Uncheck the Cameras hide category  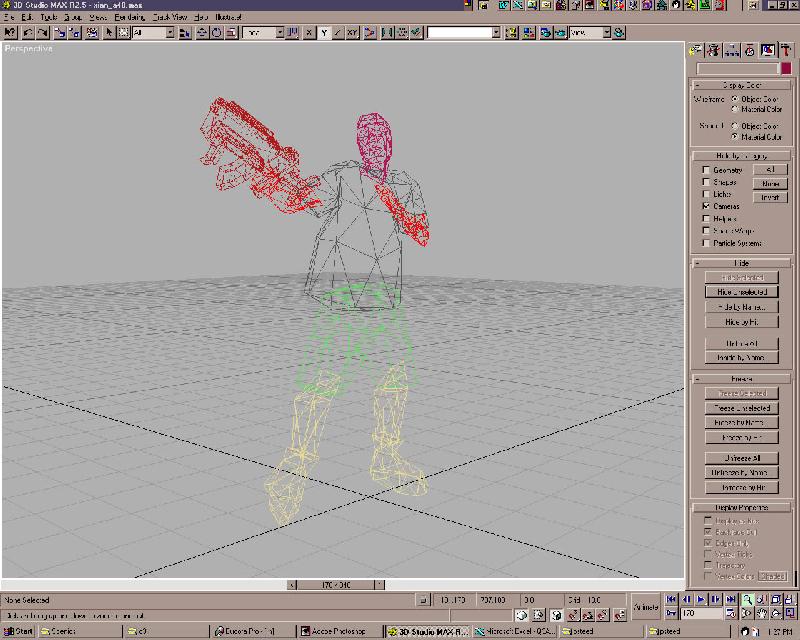(x=706, y=206)
